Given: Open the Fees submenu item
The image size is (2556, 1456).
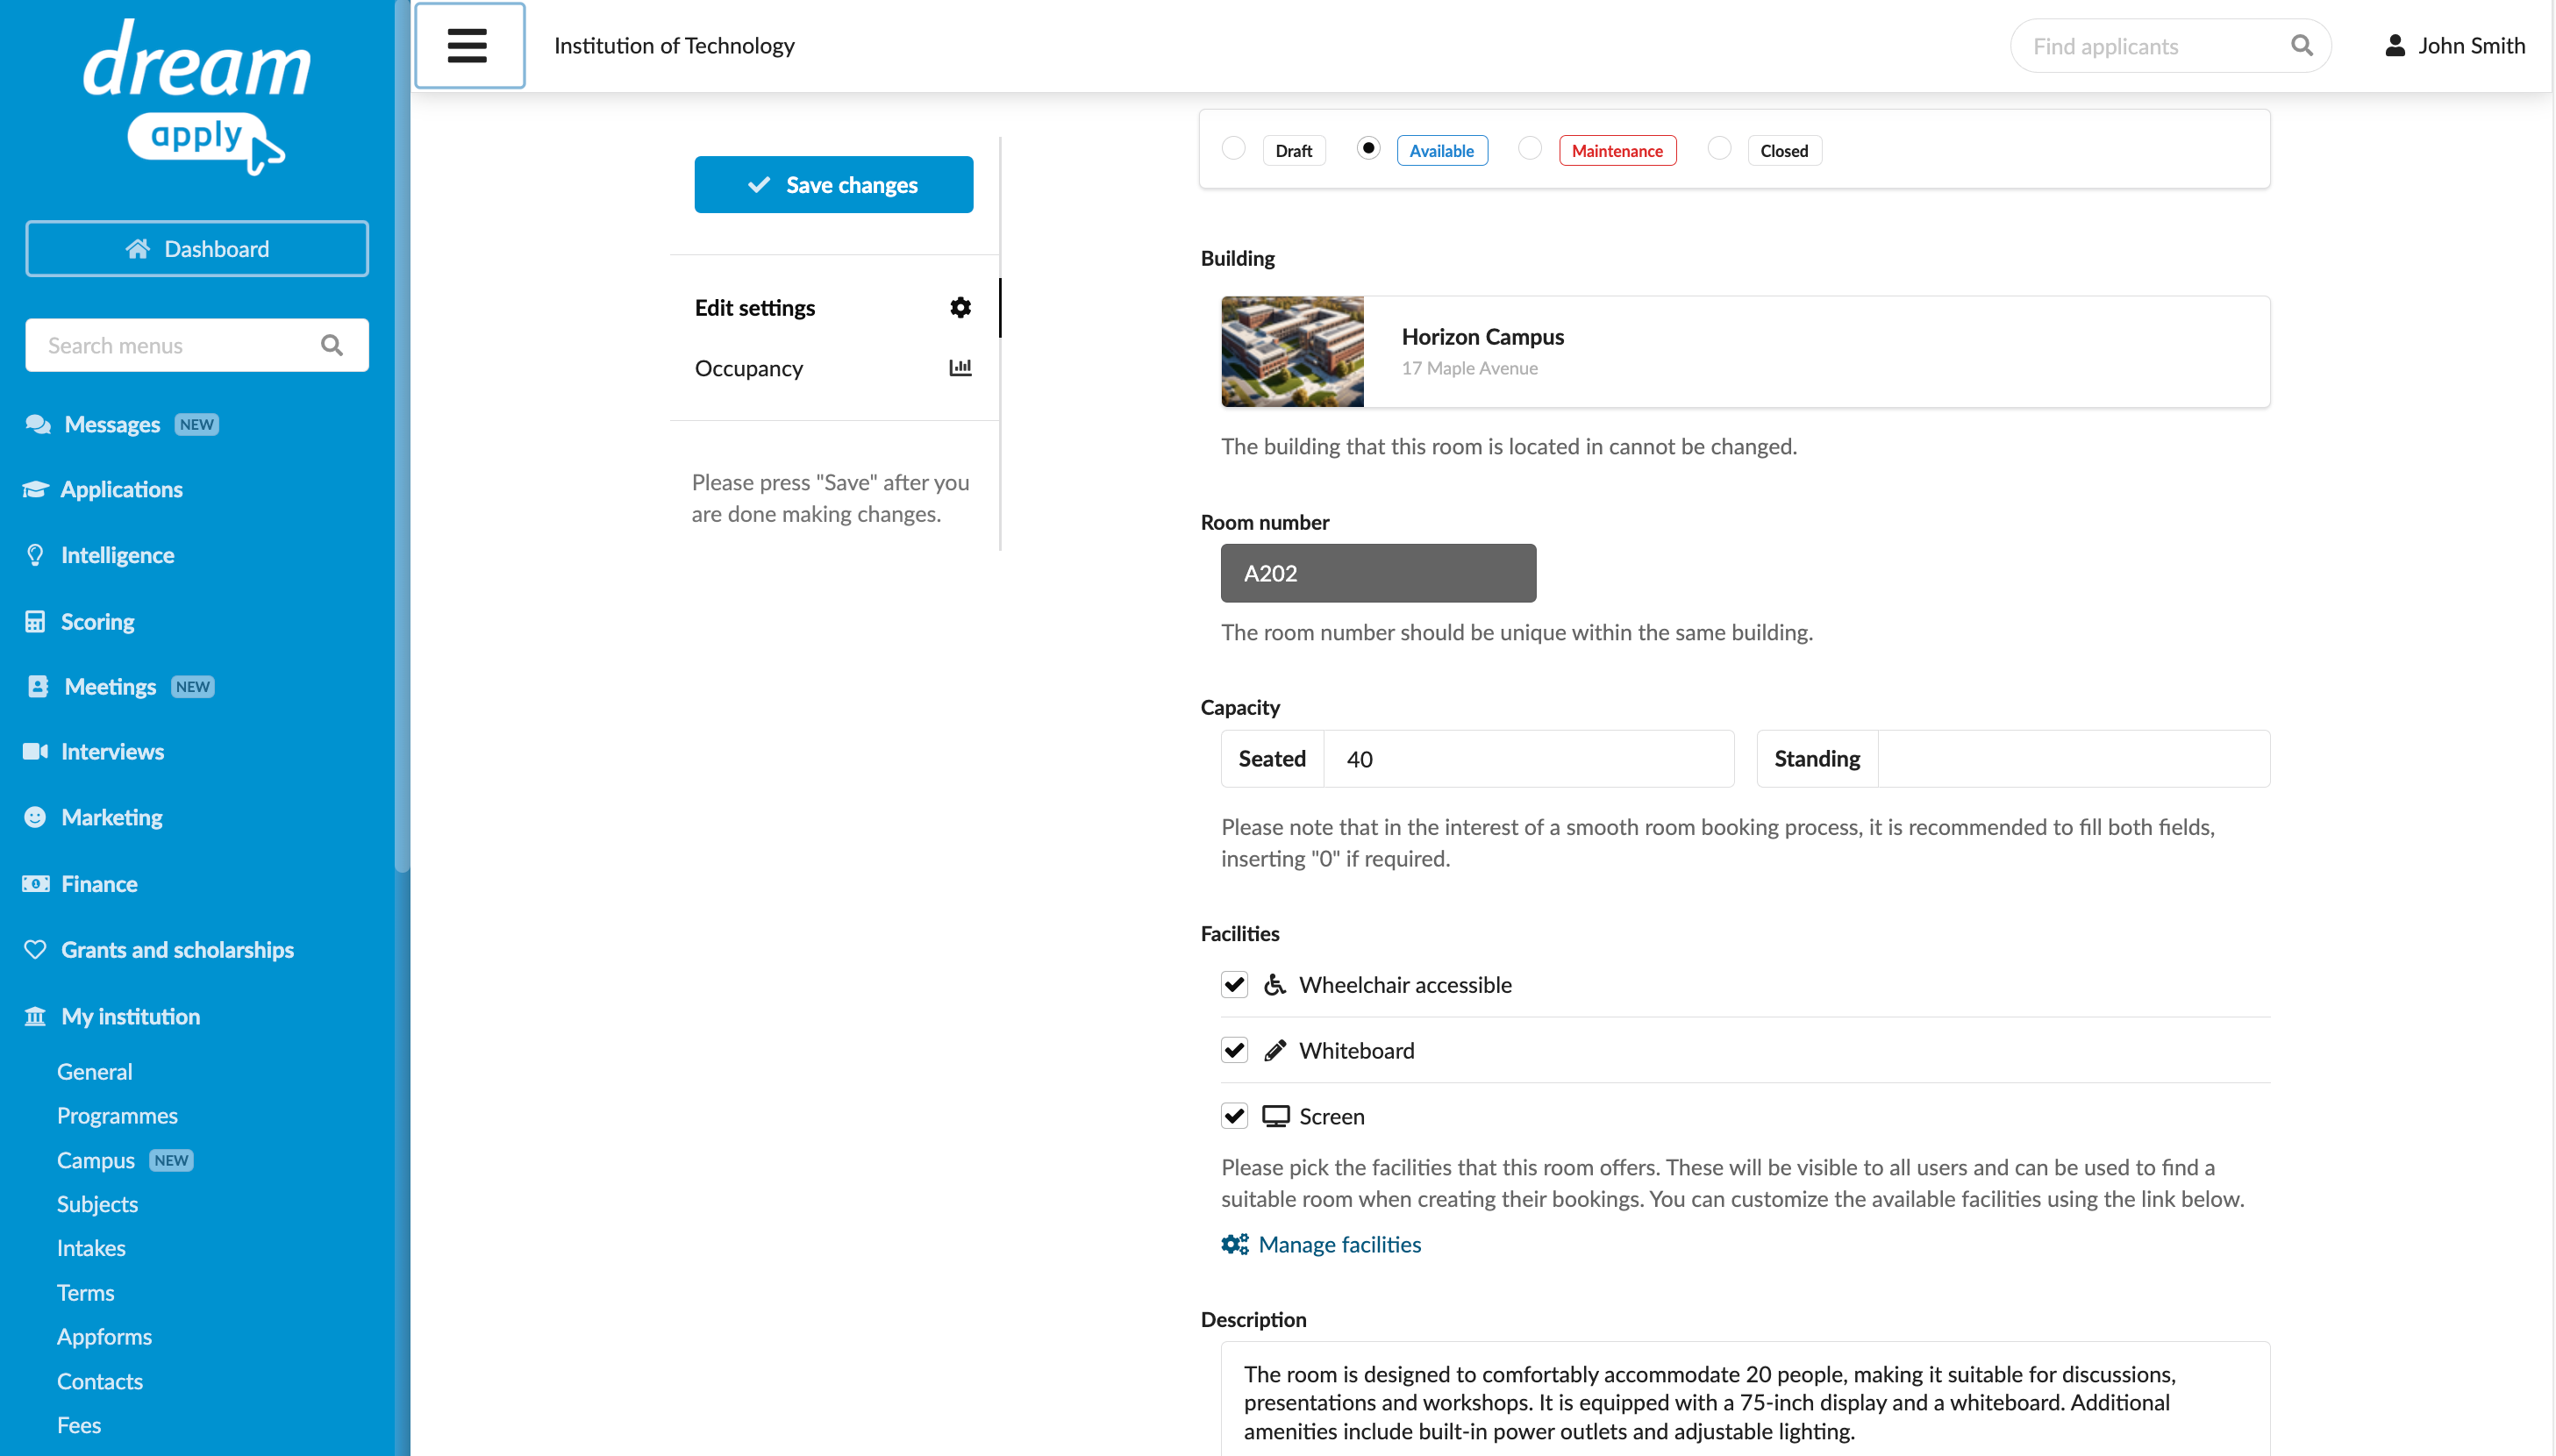Looking at the screenshot, I should pos(78,1426).
